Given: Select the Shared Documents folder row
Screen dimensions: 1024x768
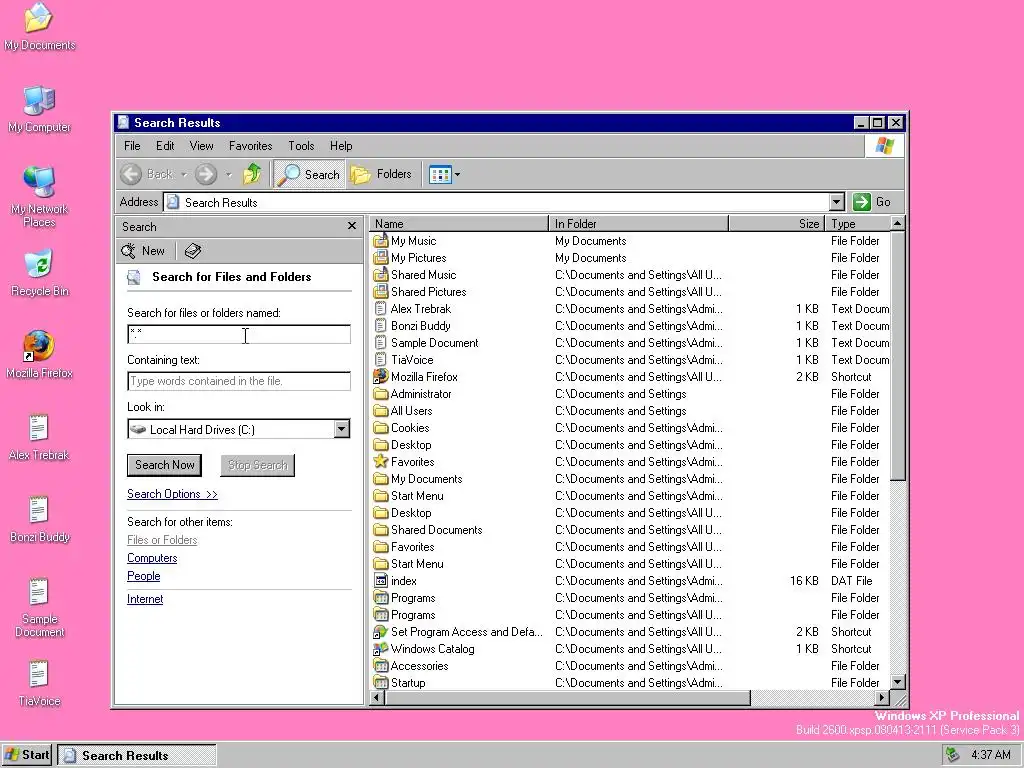Looking at the screenshot, I should 630,530.
